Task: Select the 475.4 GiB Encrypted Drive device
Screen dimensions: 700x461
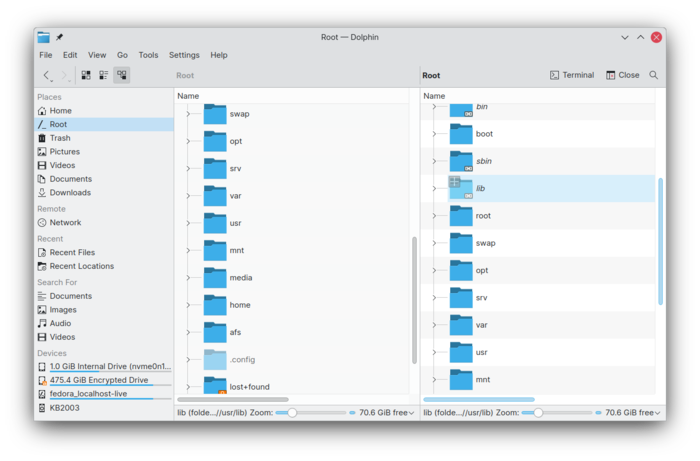Action: pyautogui.click(x=99, y=380)
